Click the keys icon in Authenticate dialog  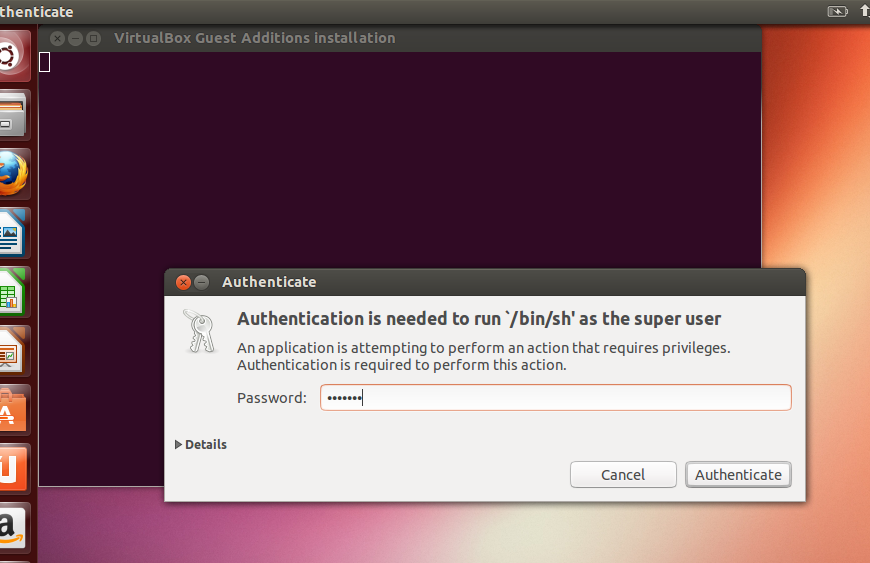(200, 332)
